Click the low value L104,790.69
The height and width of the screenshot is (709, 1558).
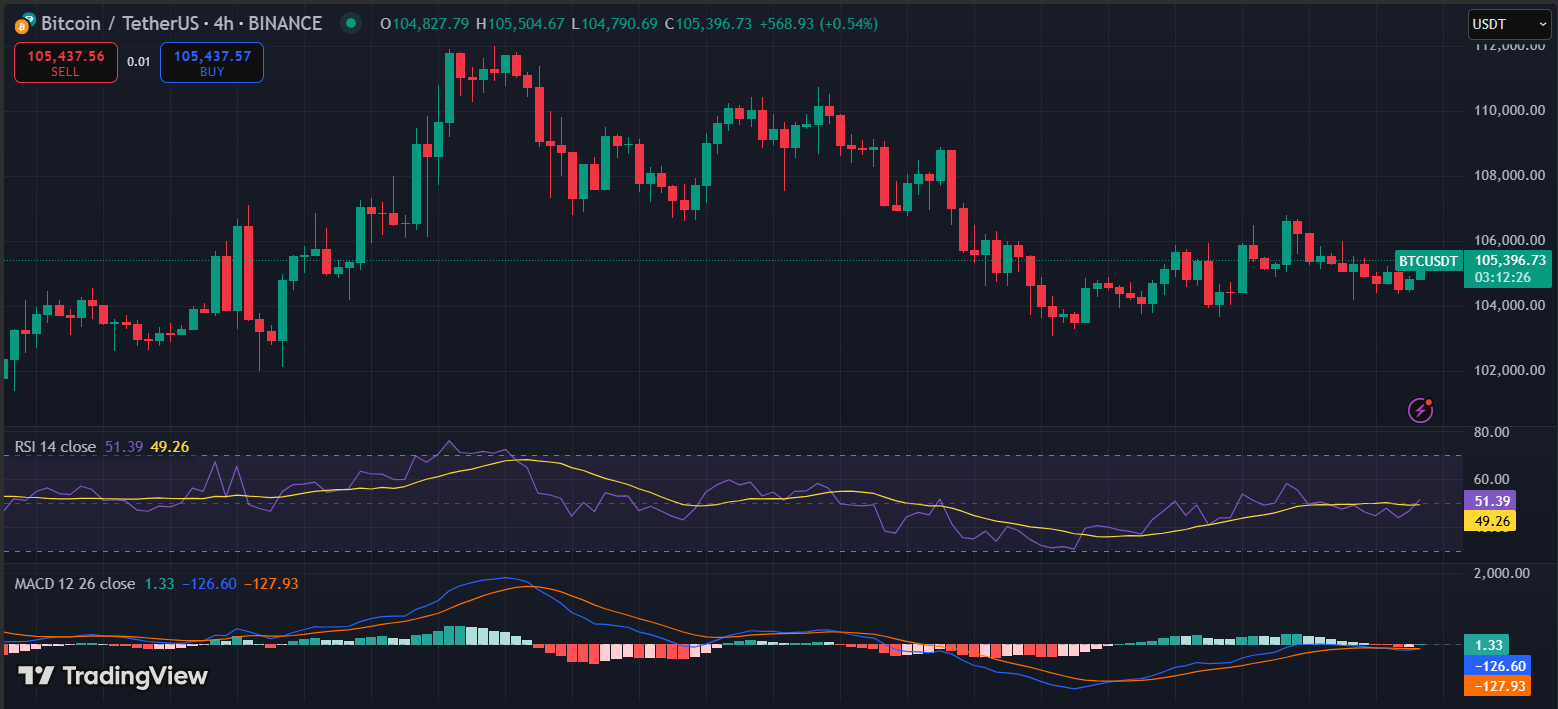coord(615,22)
